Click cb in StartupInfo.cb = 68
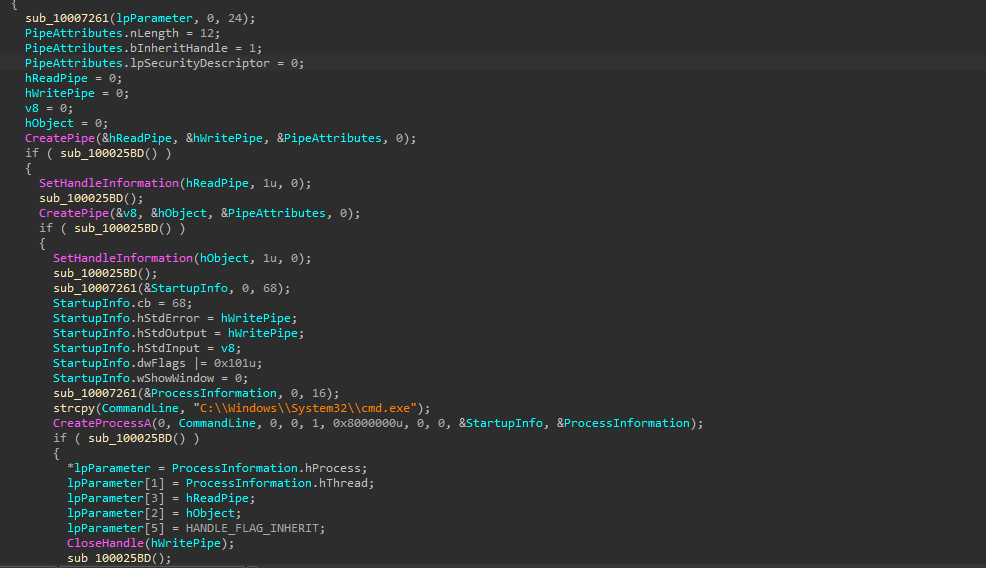Viewport: 986px width, 568px height. [x=144, y=303]
